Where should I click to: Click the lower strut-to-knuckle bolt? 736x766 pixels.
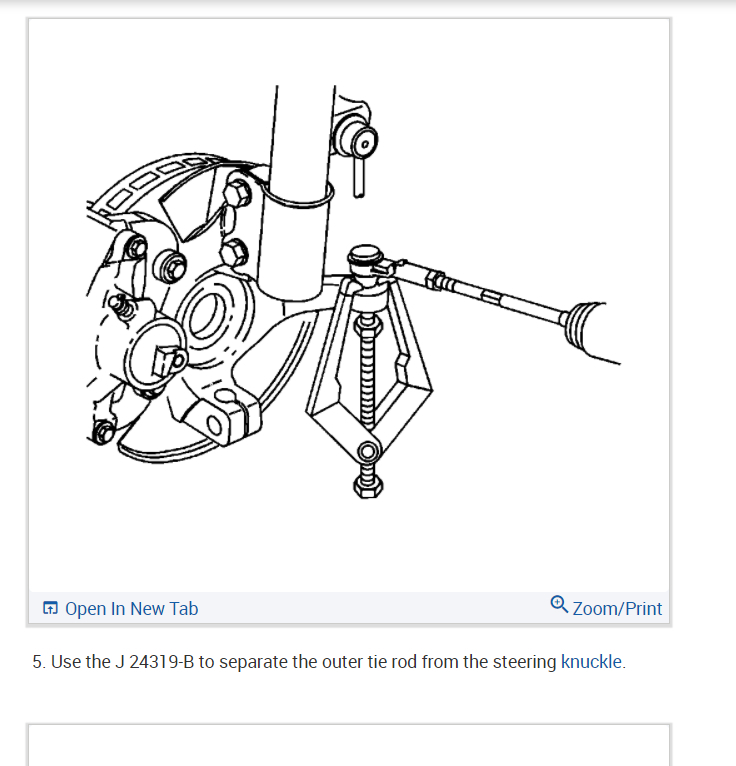click(234, 253)
